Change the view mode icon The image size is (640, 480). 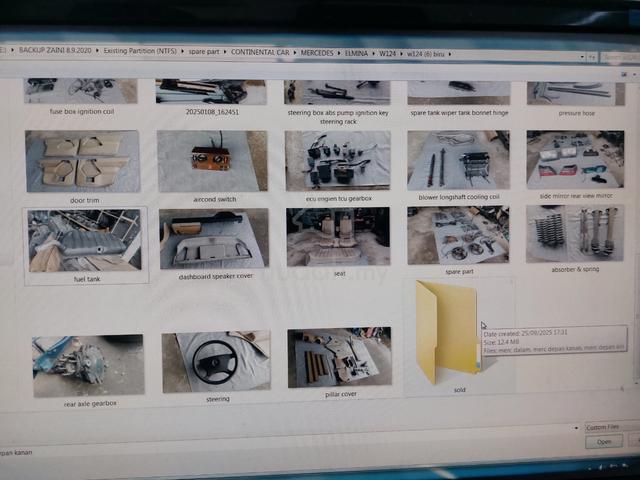point(624,75)
